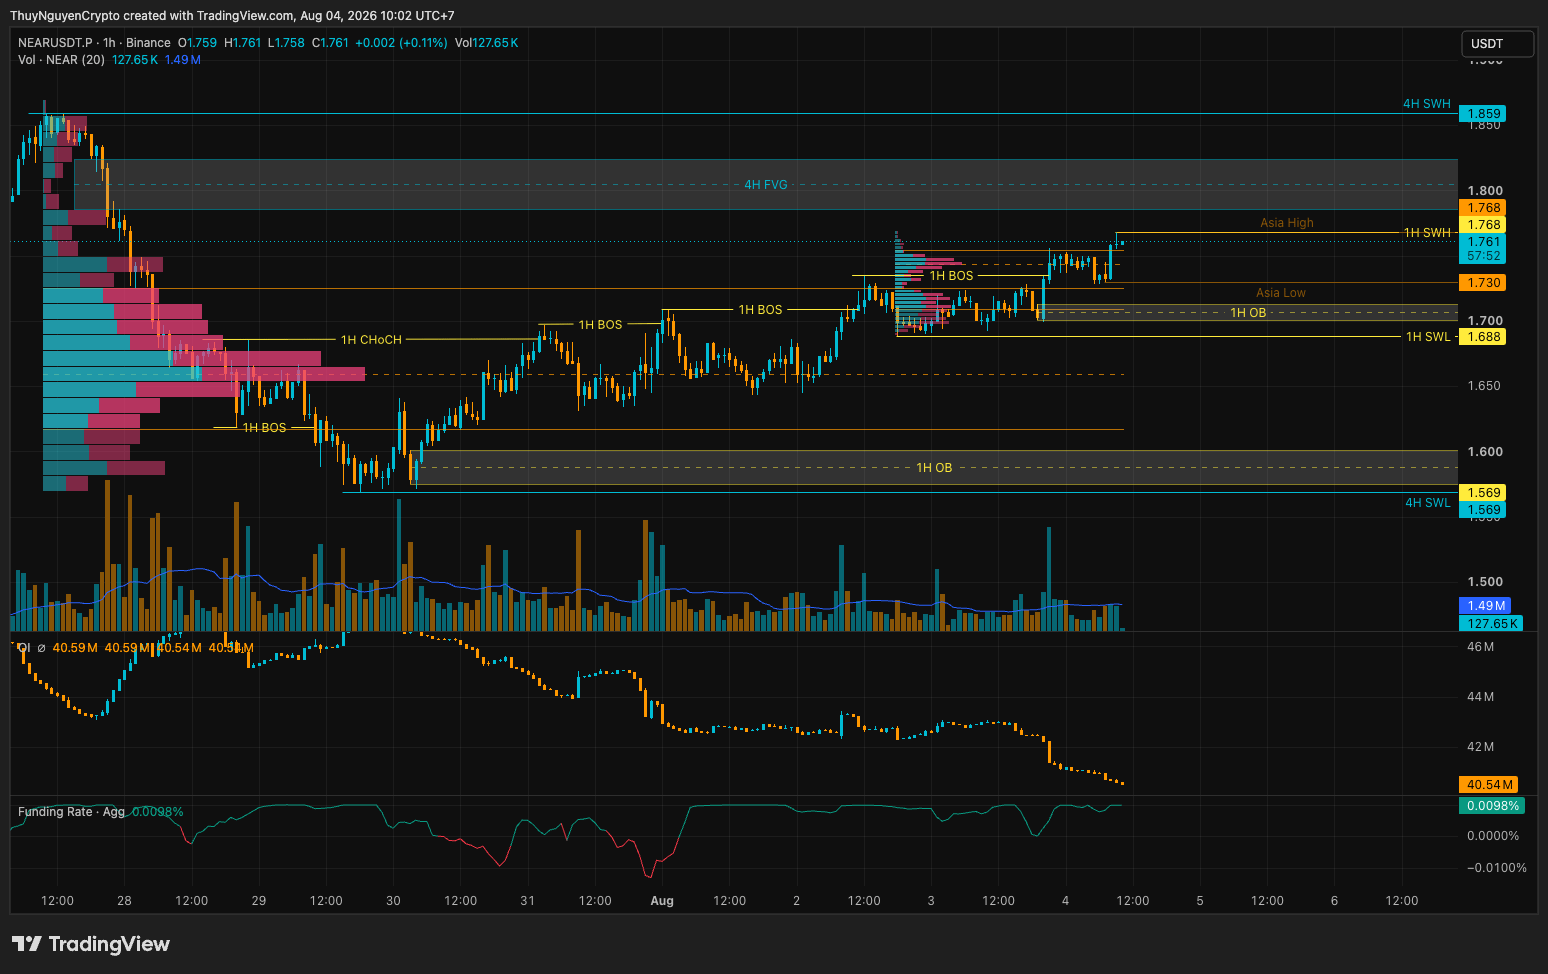Click the Low value L1.758 in the legend
The image size is (1548, 974).
coord(286,43)
